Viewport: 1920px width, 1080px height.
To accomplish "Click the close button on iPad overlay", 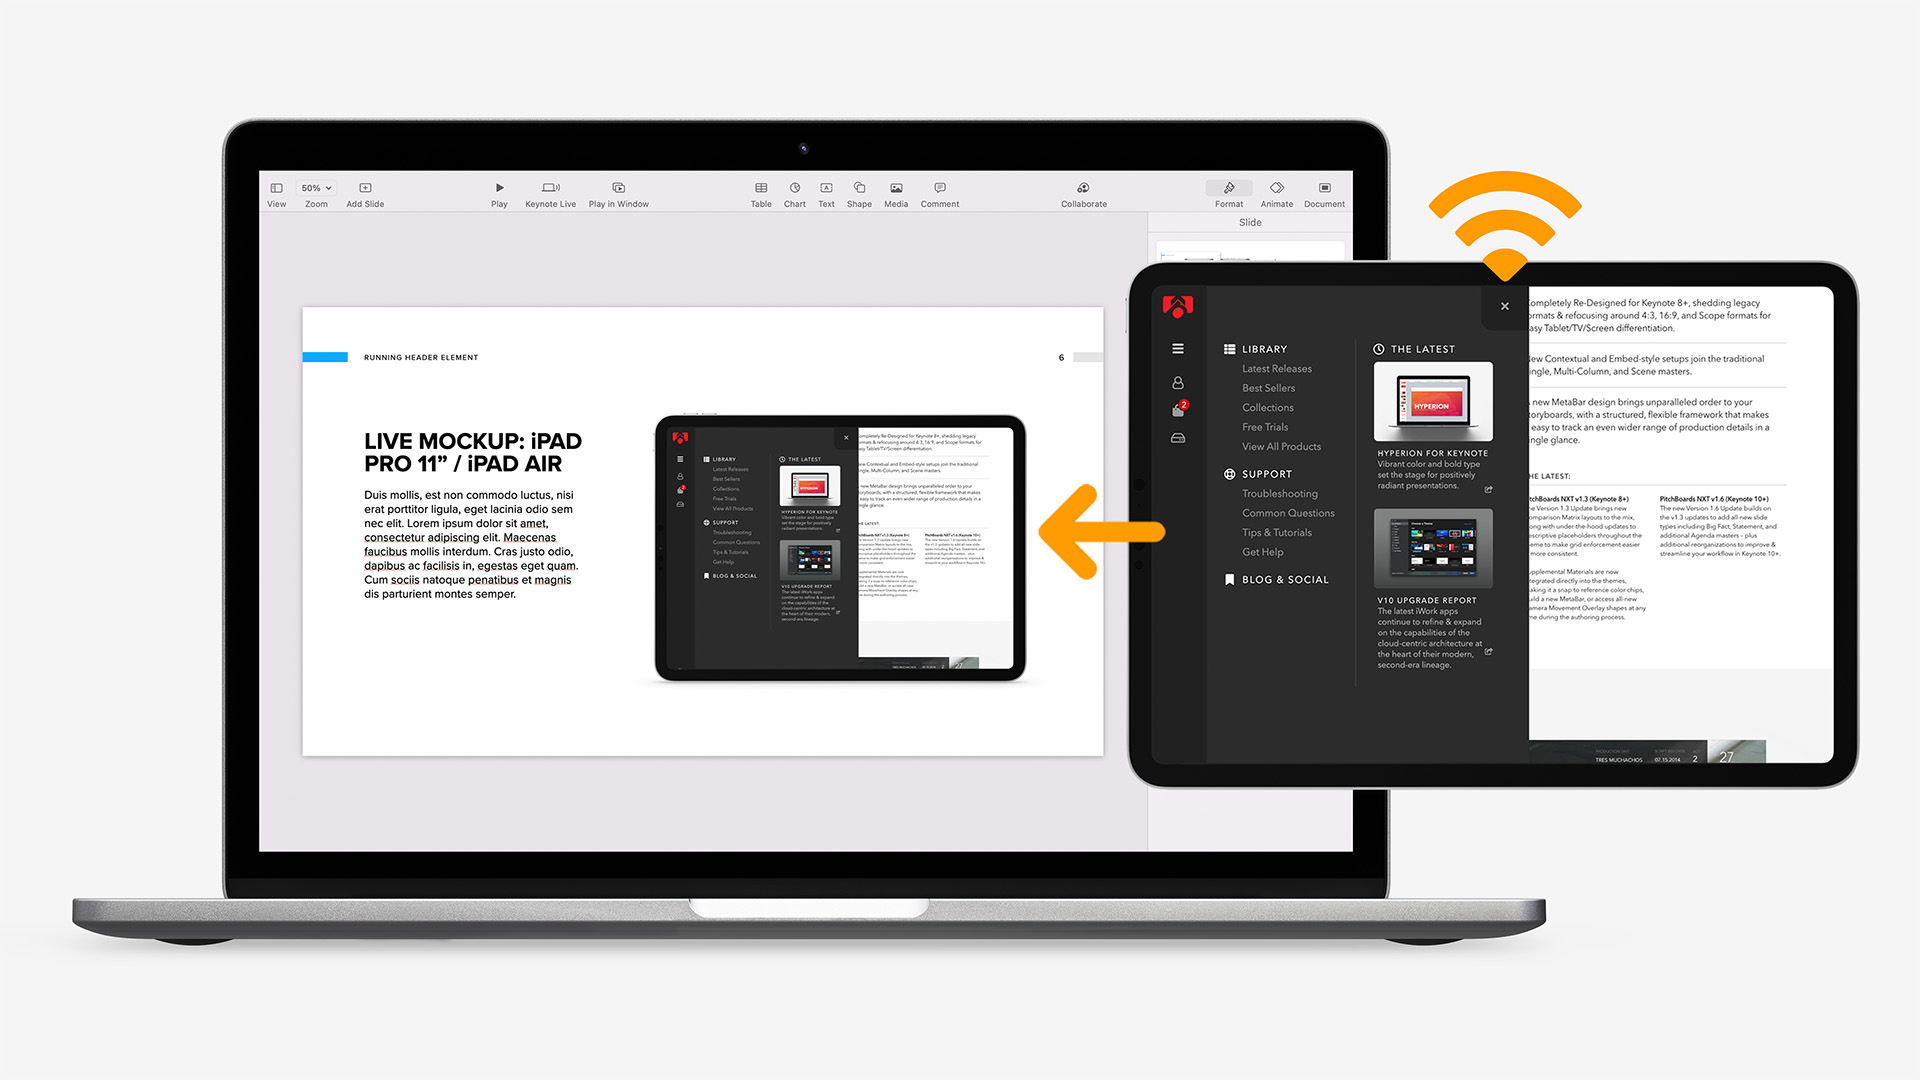I will (x=1506, y=306).
